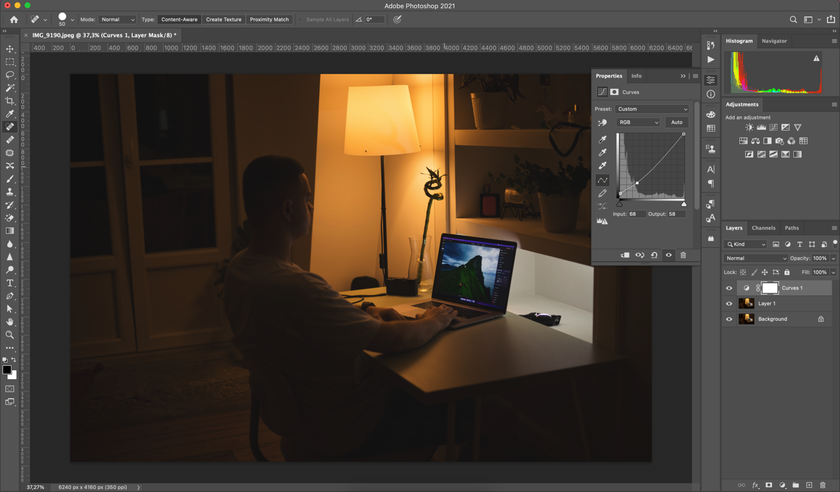Select the Brush tool

click(10, 178)
